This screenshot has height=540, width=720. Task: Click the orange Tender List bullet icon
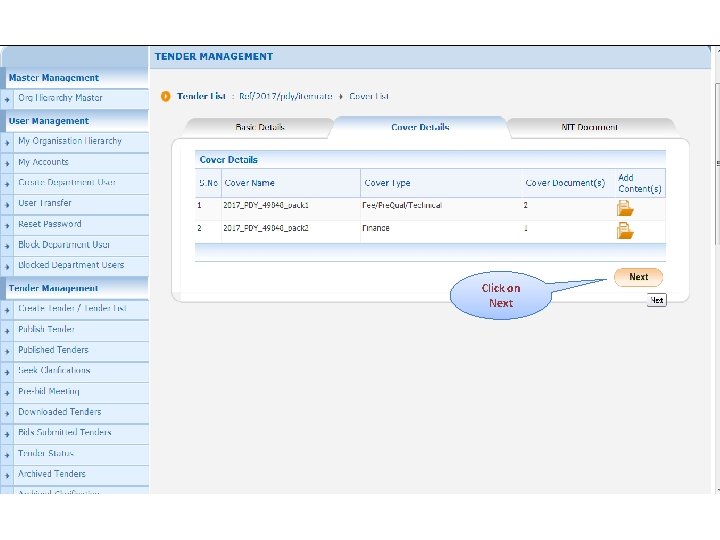(x=165, y=96)
